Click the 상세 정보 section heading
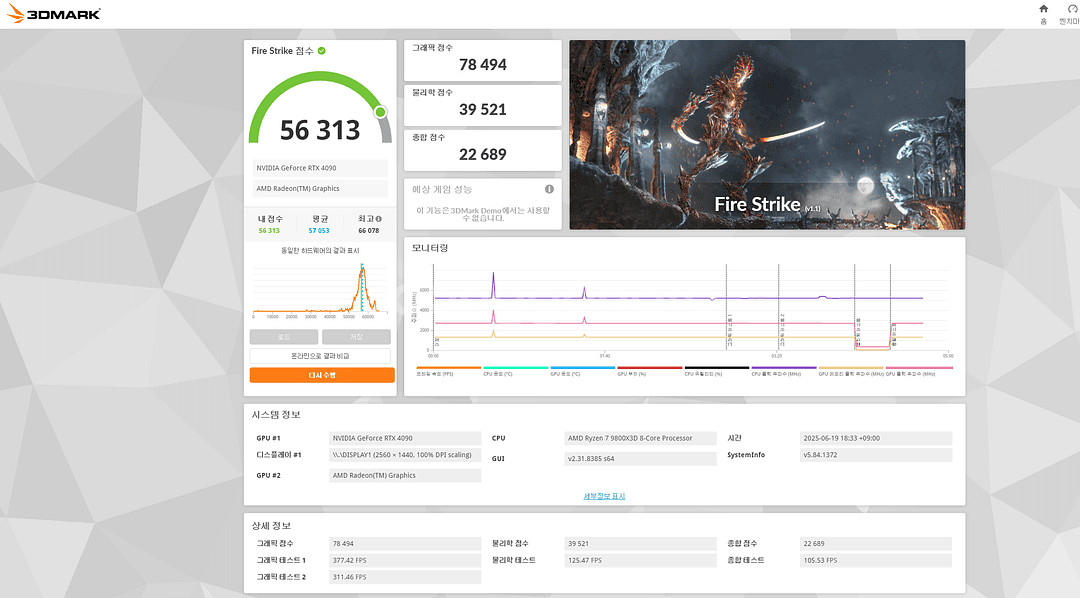The image size is (1080, 598). (271, 526)
